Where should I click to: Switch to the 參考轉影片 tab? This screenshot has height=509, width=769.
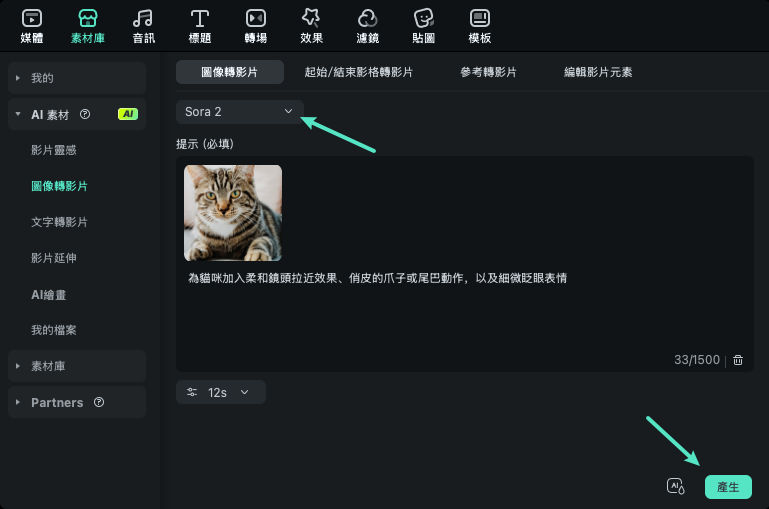(x=488, y=72)
